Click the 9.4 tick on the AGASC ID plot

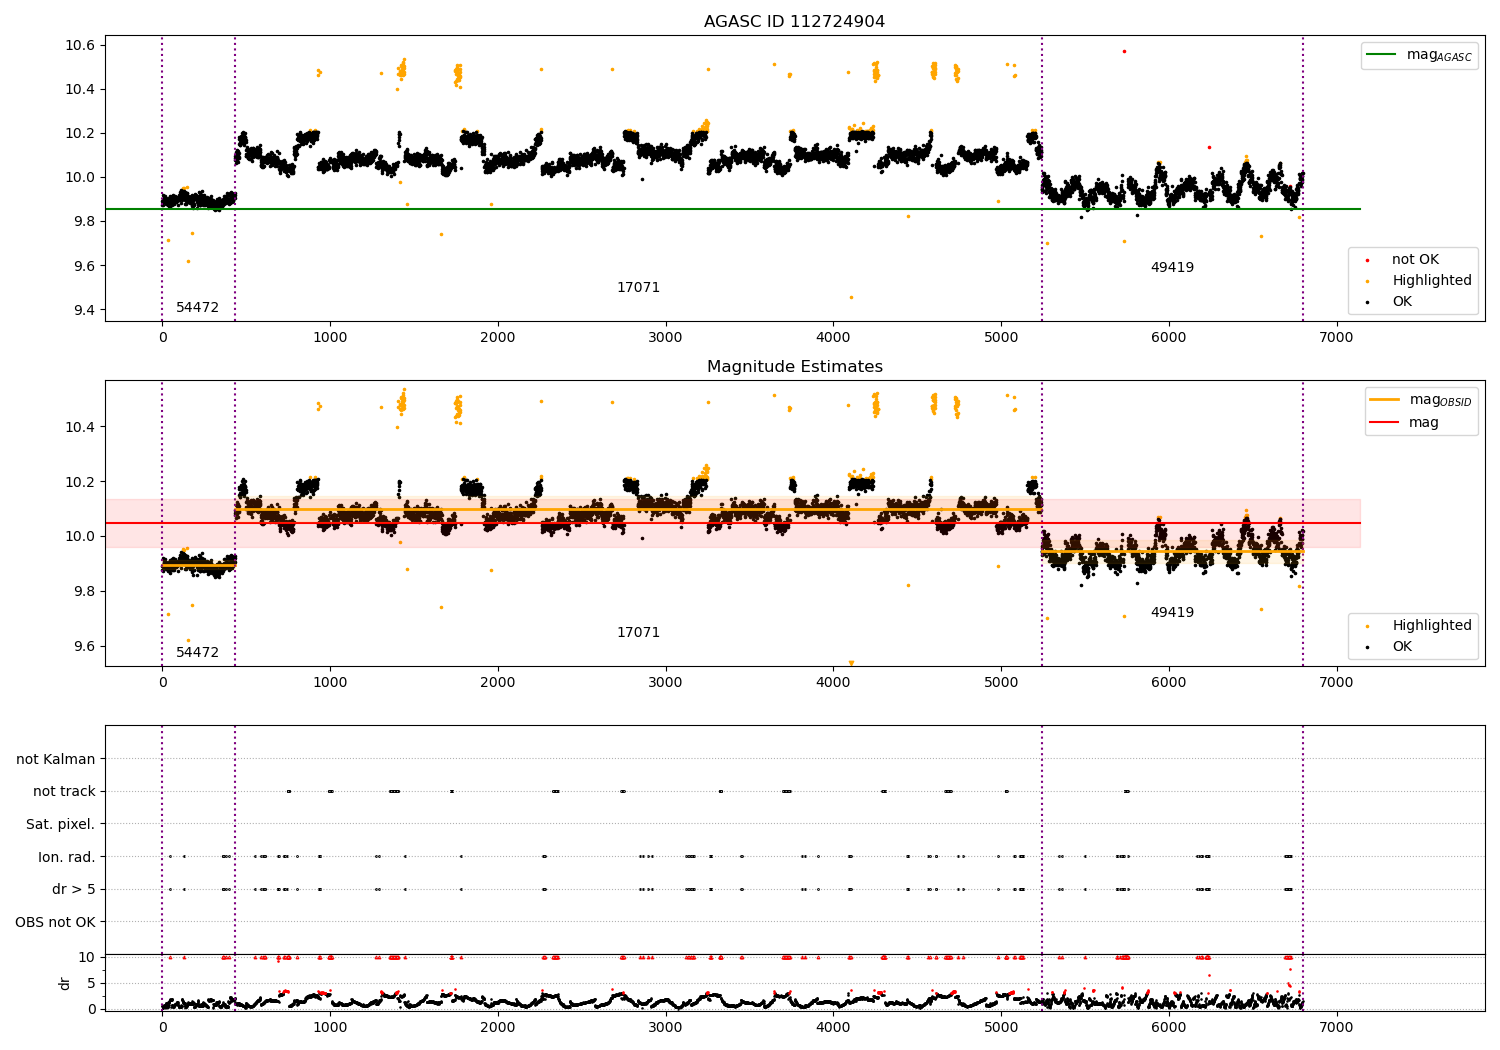(85, 310)
